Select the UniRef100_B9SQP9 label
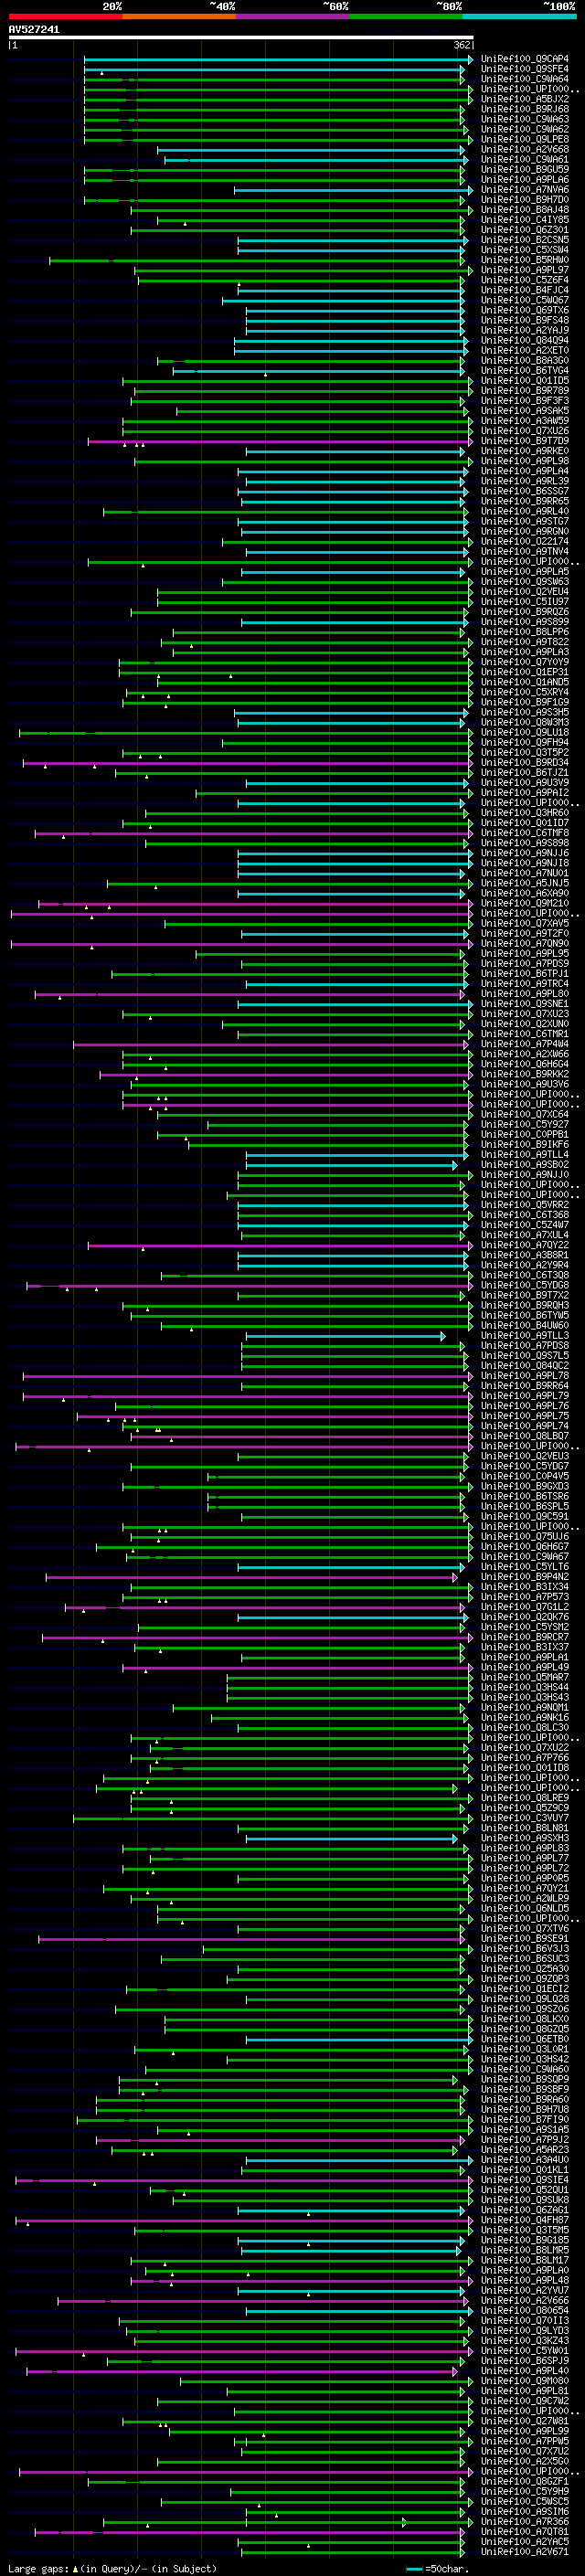Viewport: 585px width, 2576px height. pos(525,2079)
